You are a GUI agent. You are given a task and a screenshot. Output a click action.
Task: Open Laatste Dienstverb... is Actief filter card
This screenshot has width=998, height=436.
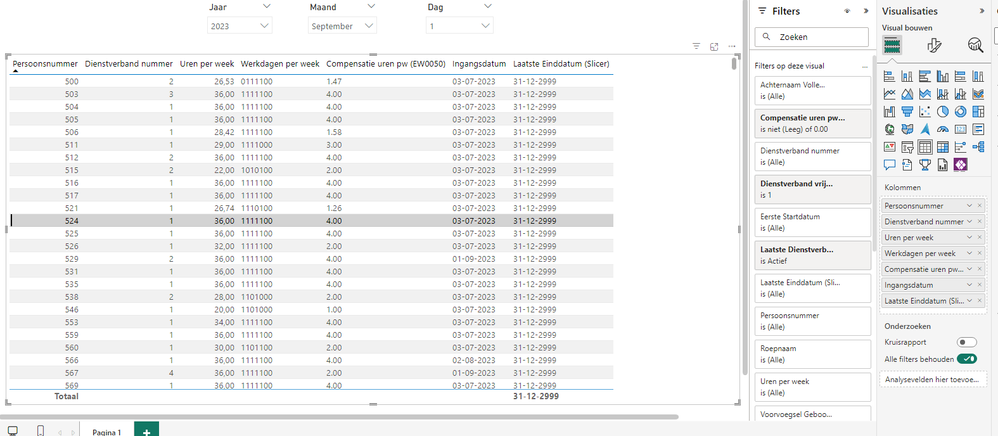812,255
